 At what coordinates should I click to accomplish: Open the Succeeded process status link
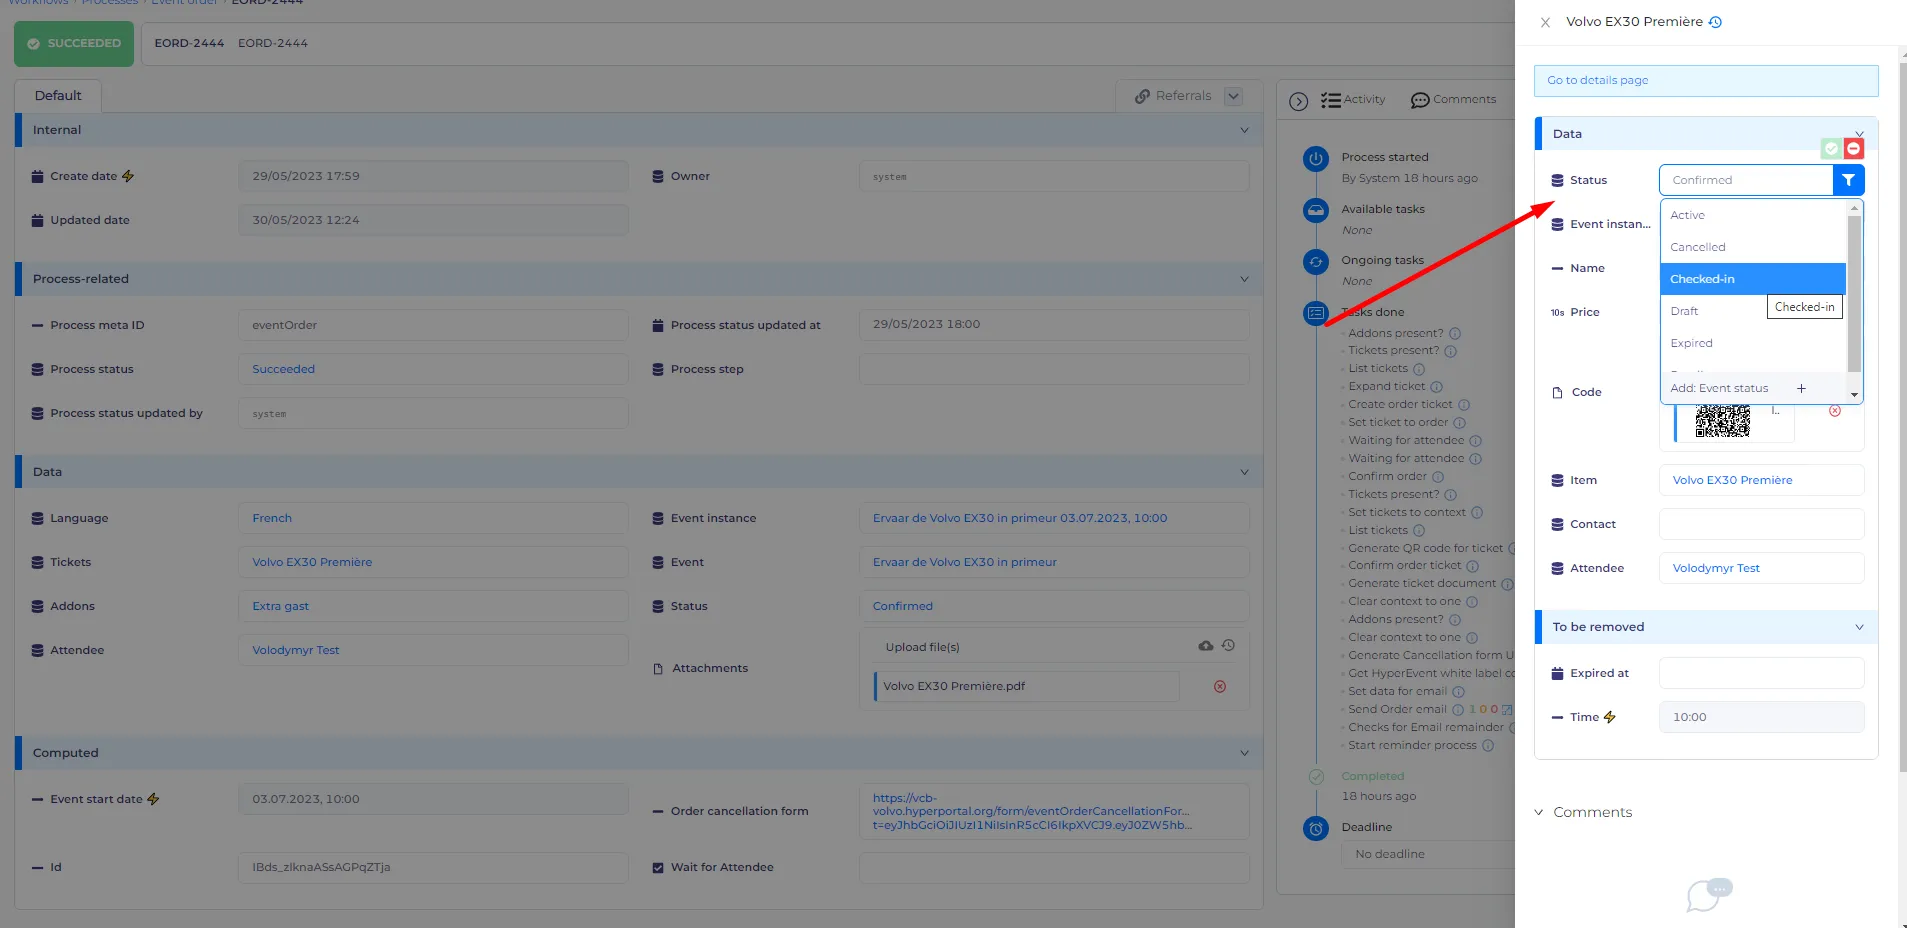click(x=283, y=369)
